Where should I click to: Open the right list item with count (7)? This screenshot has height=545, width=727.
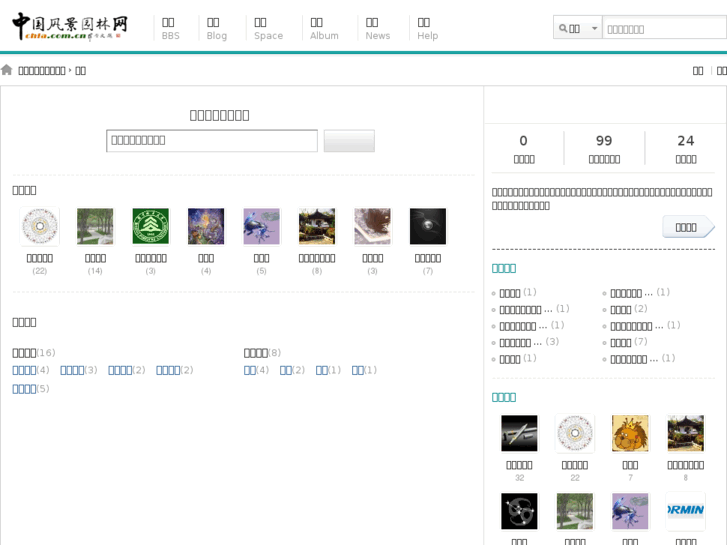pyautogui.click(x=621, y=343)
